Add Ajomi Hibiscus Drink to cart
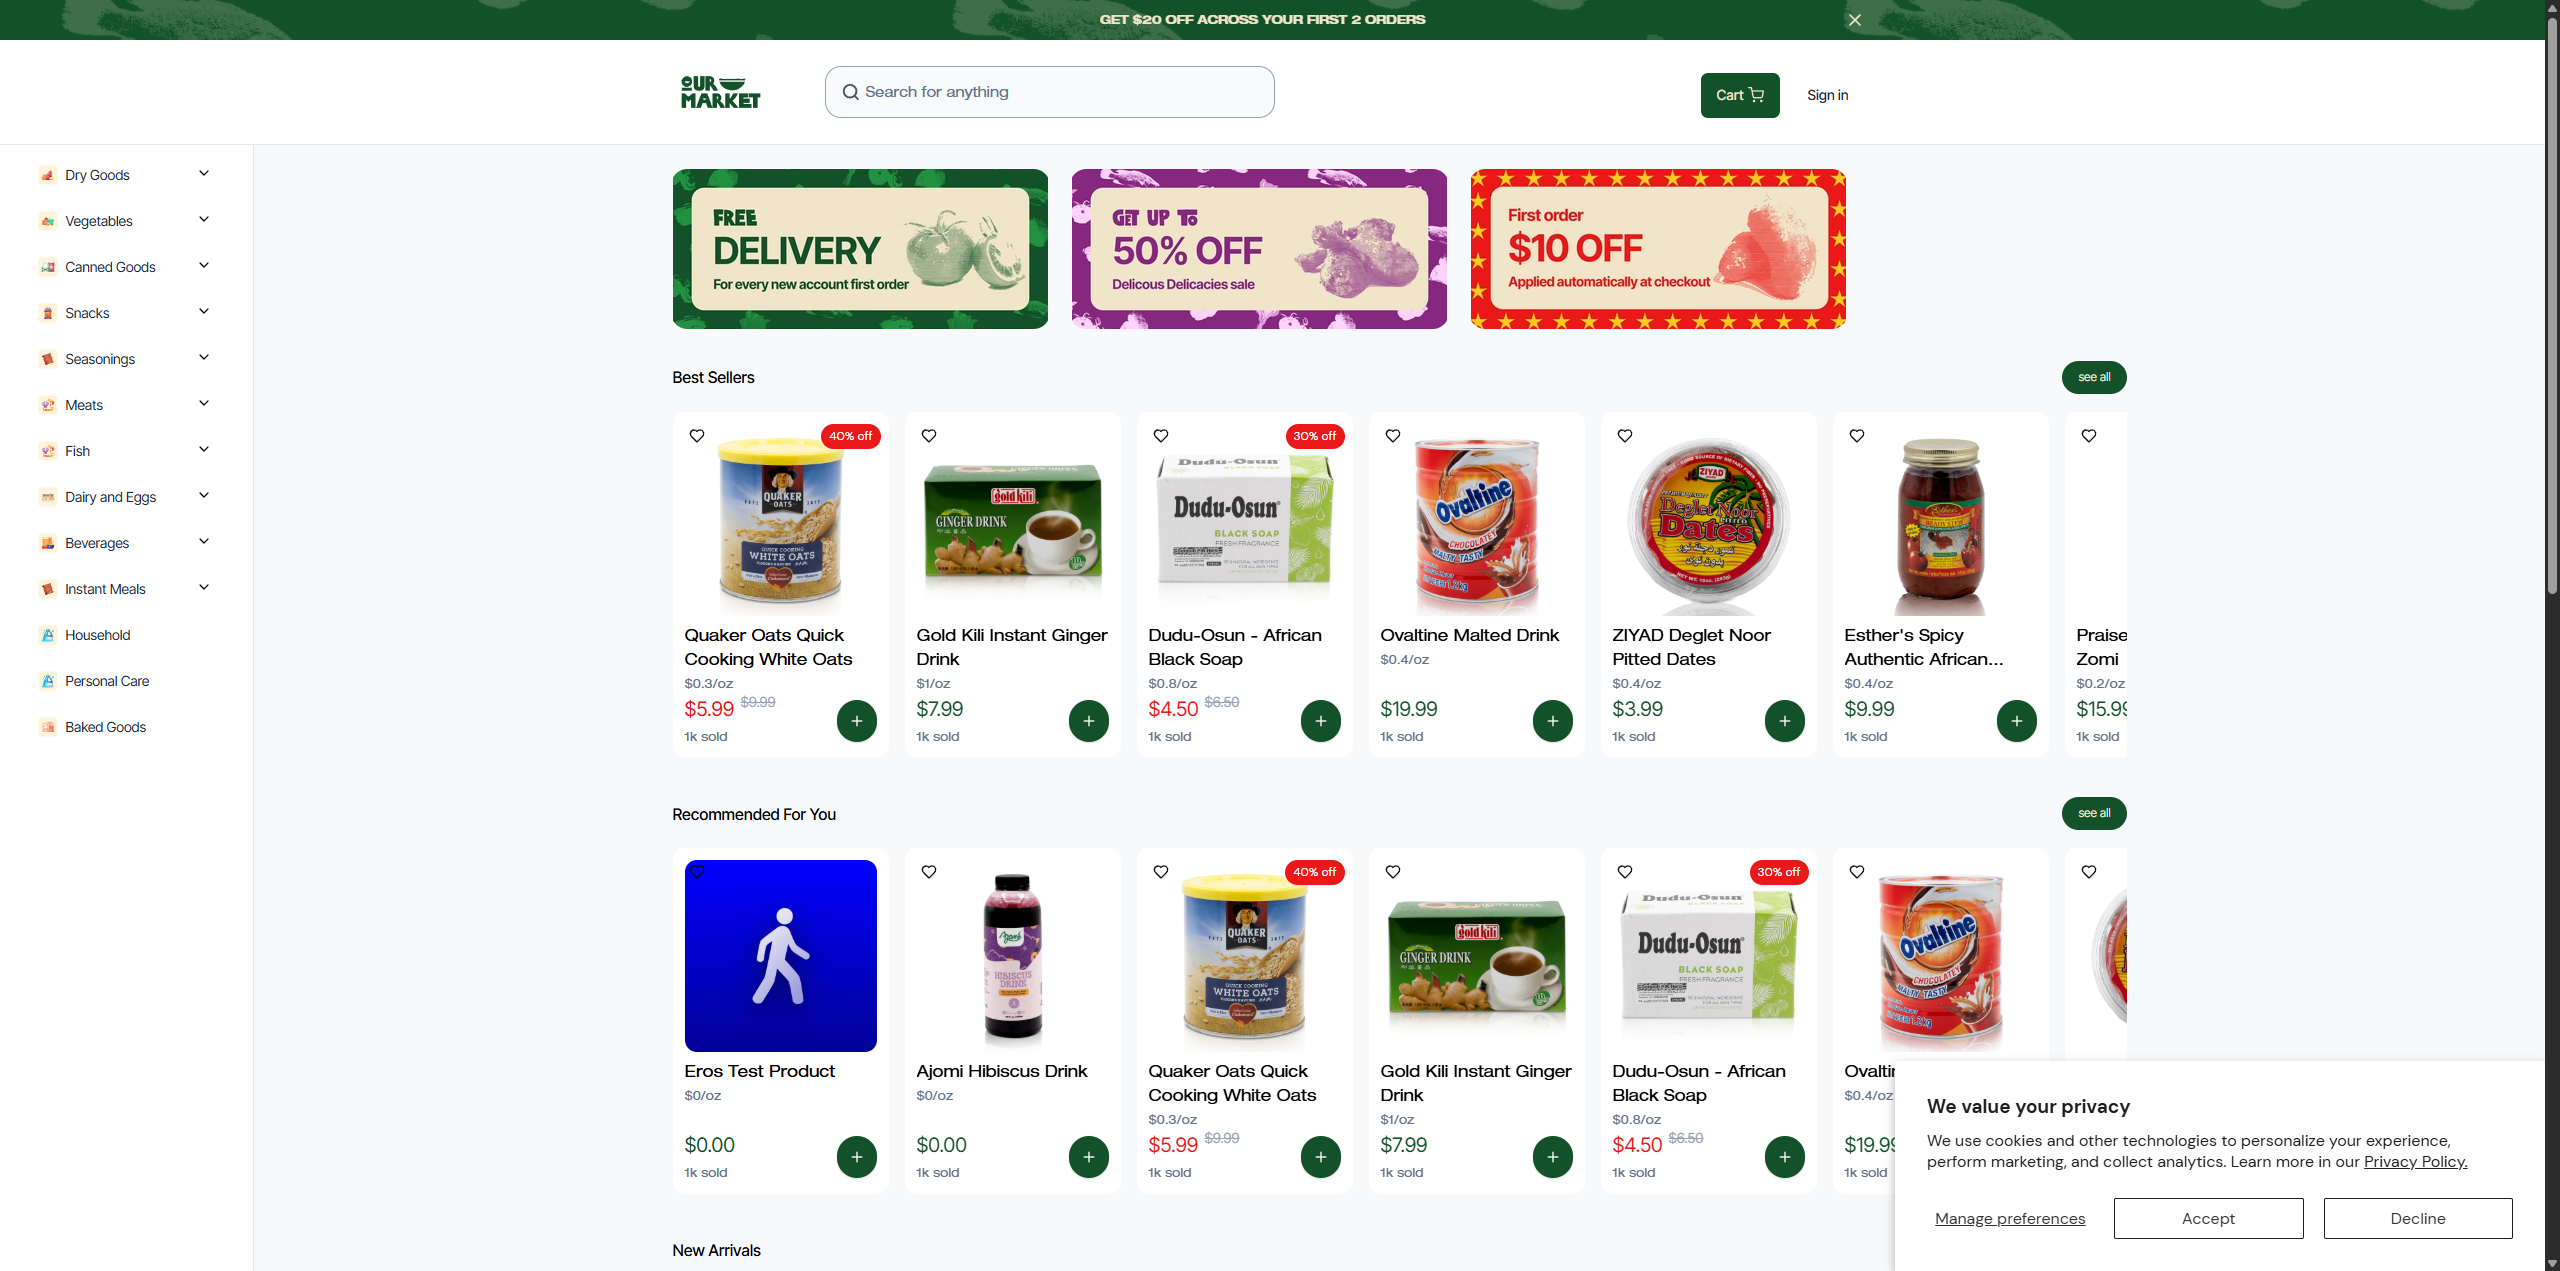 pyautogui.click(x=1088, y=1157)
